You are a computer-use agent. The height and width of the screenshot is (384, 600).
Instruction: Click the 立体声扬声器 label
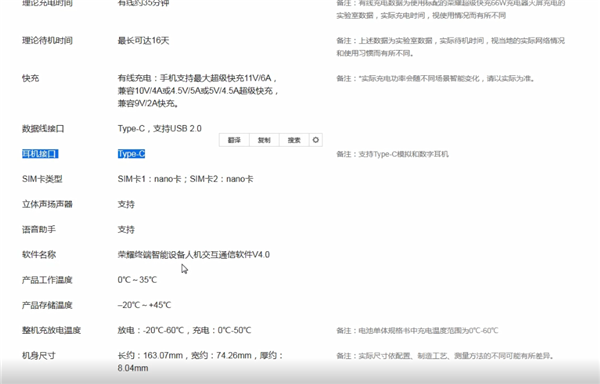(47, 204)
